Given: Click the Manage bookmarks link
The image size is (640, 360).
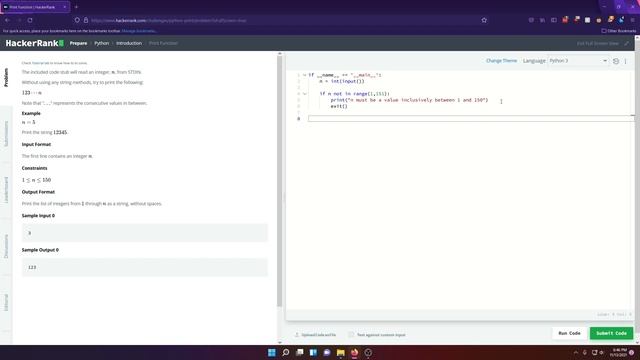Looking at the screenshot, I should (139, 31).
